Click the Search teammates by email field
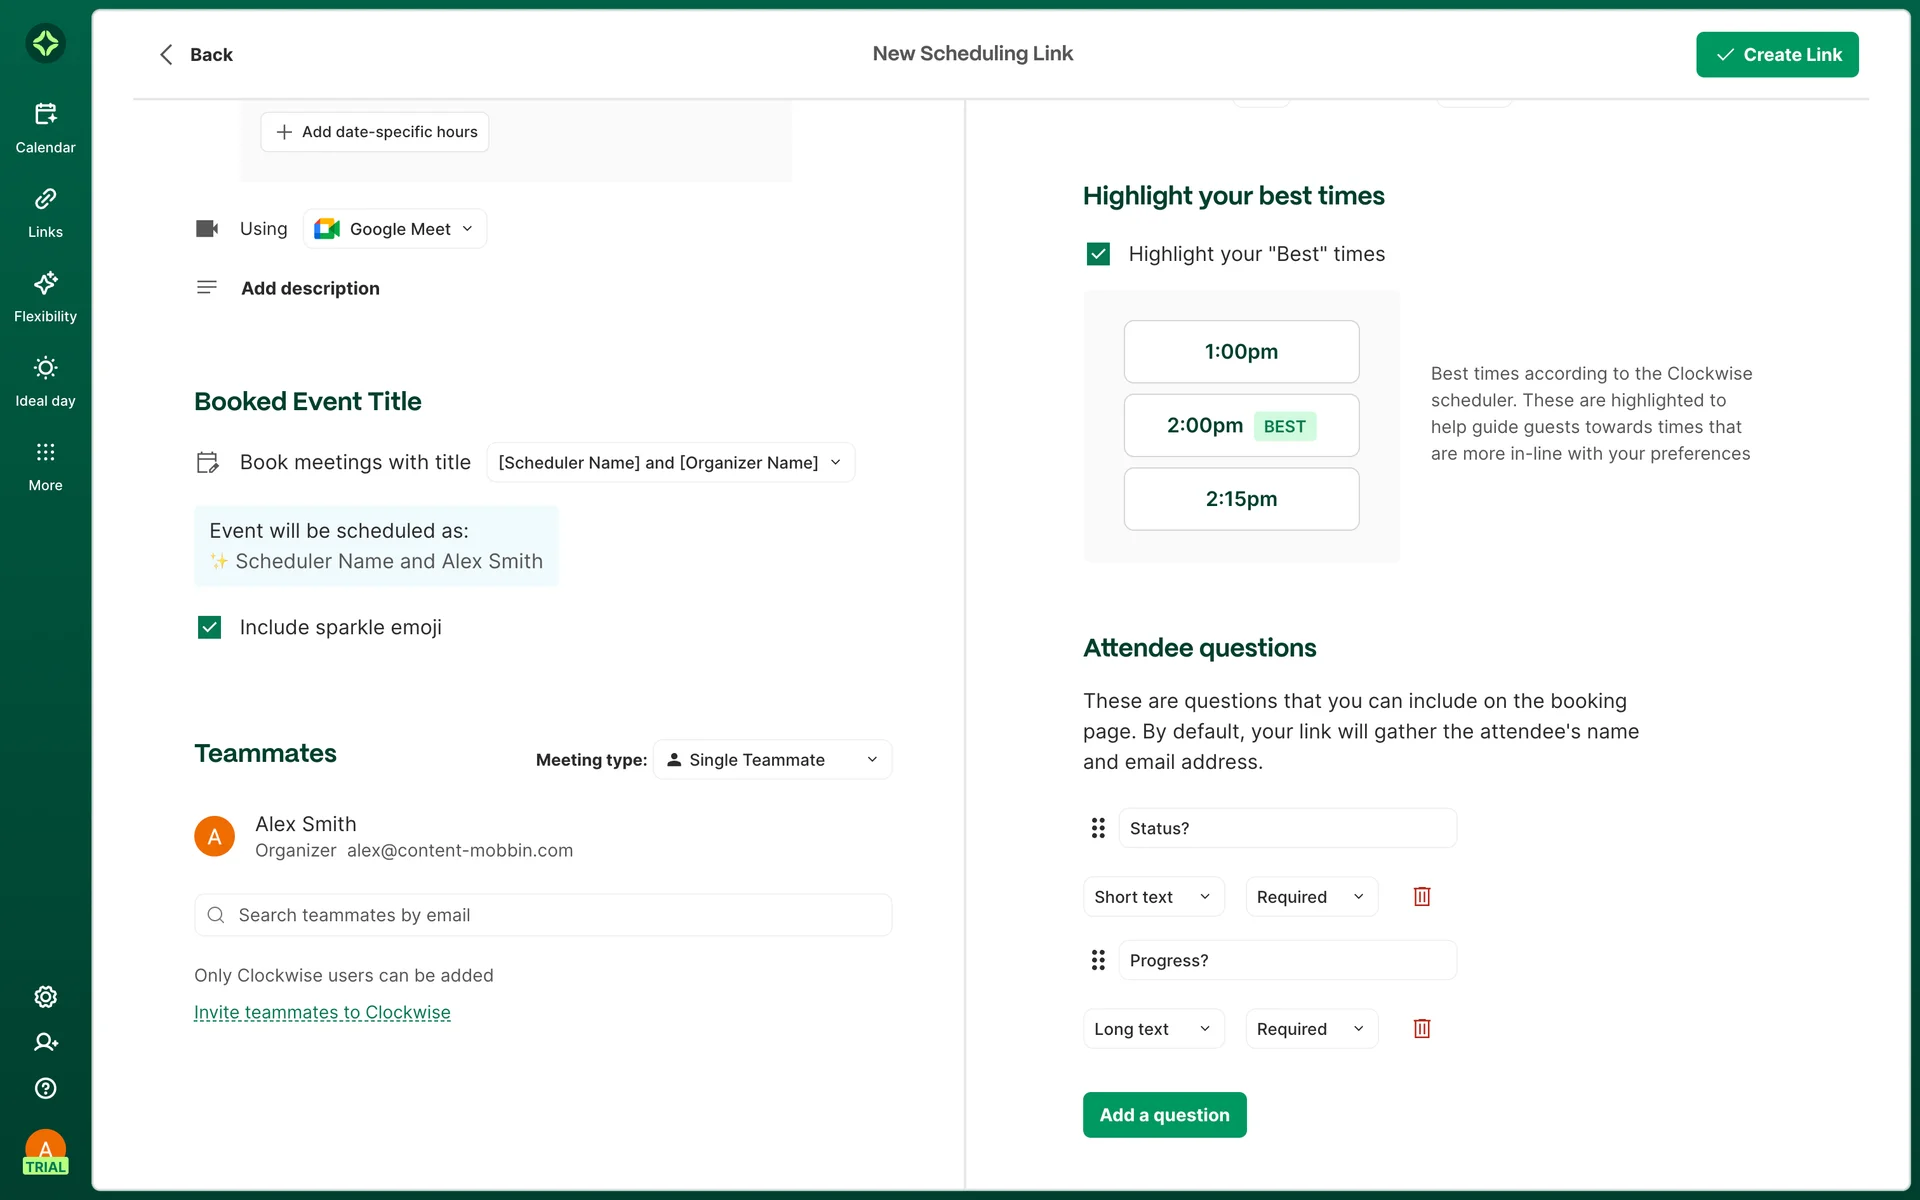The image size is (1920, 1200). coord(542,915)
